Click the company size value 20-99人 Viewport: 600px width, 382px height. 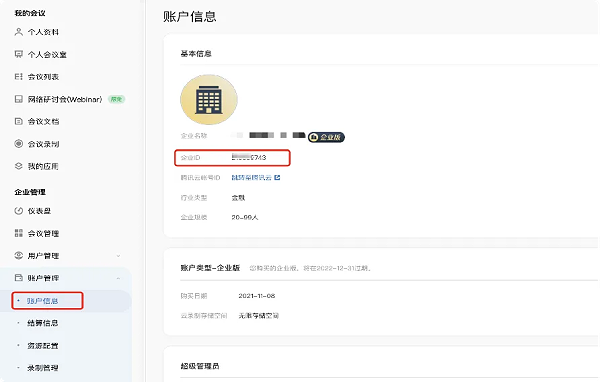coord(245,217)
